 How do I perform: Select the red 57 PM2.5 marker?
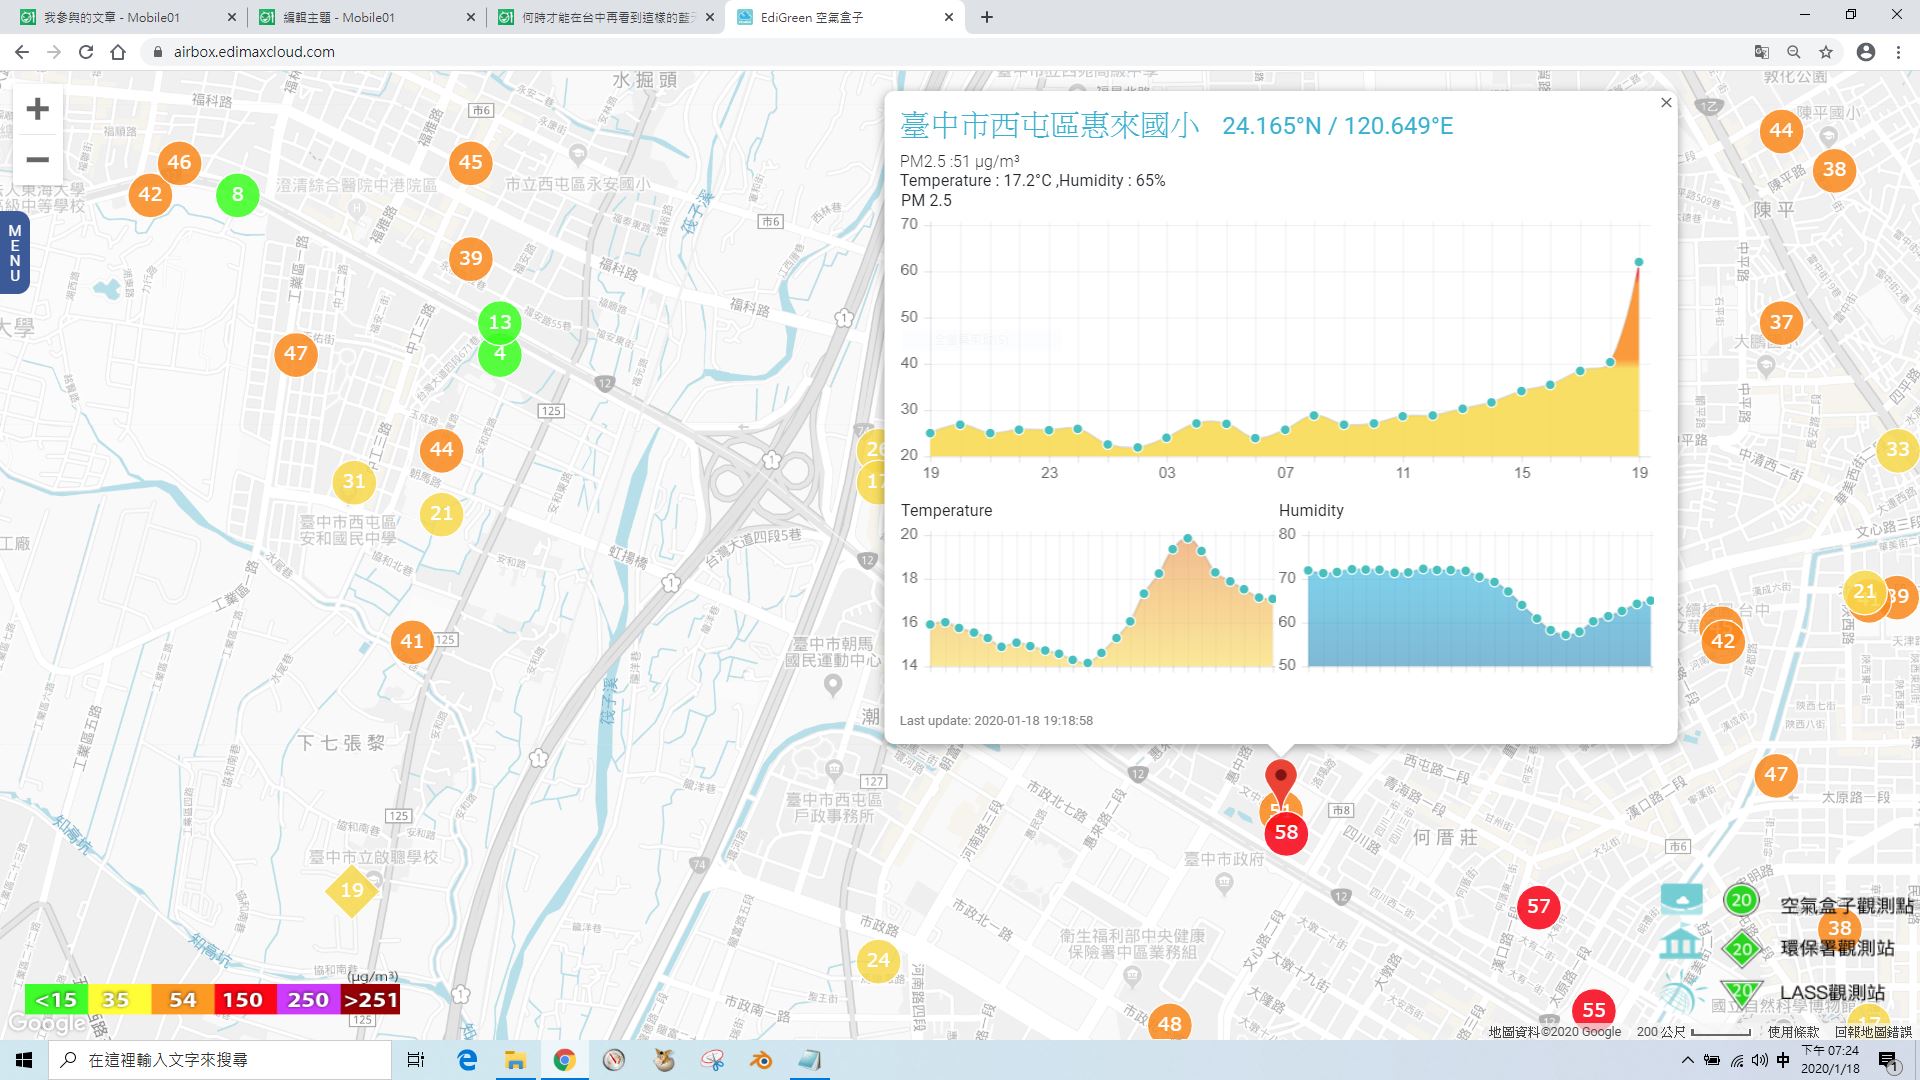pyautogui.click(x=1538, y=907)
